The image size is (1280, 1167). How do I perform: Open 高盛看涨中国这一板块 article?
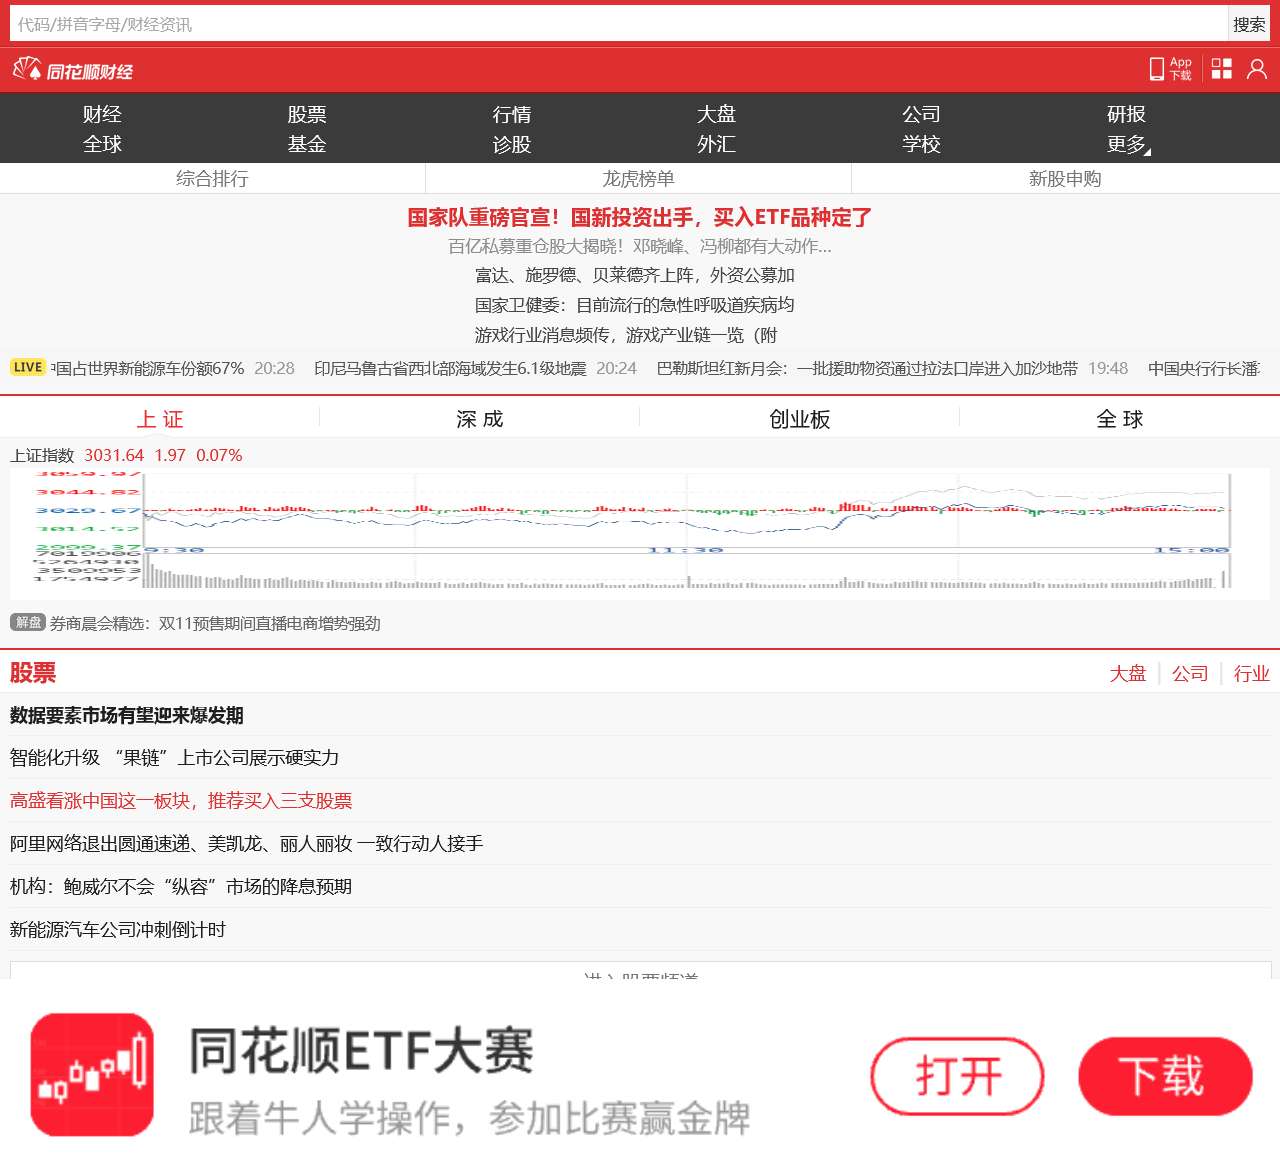181,801
